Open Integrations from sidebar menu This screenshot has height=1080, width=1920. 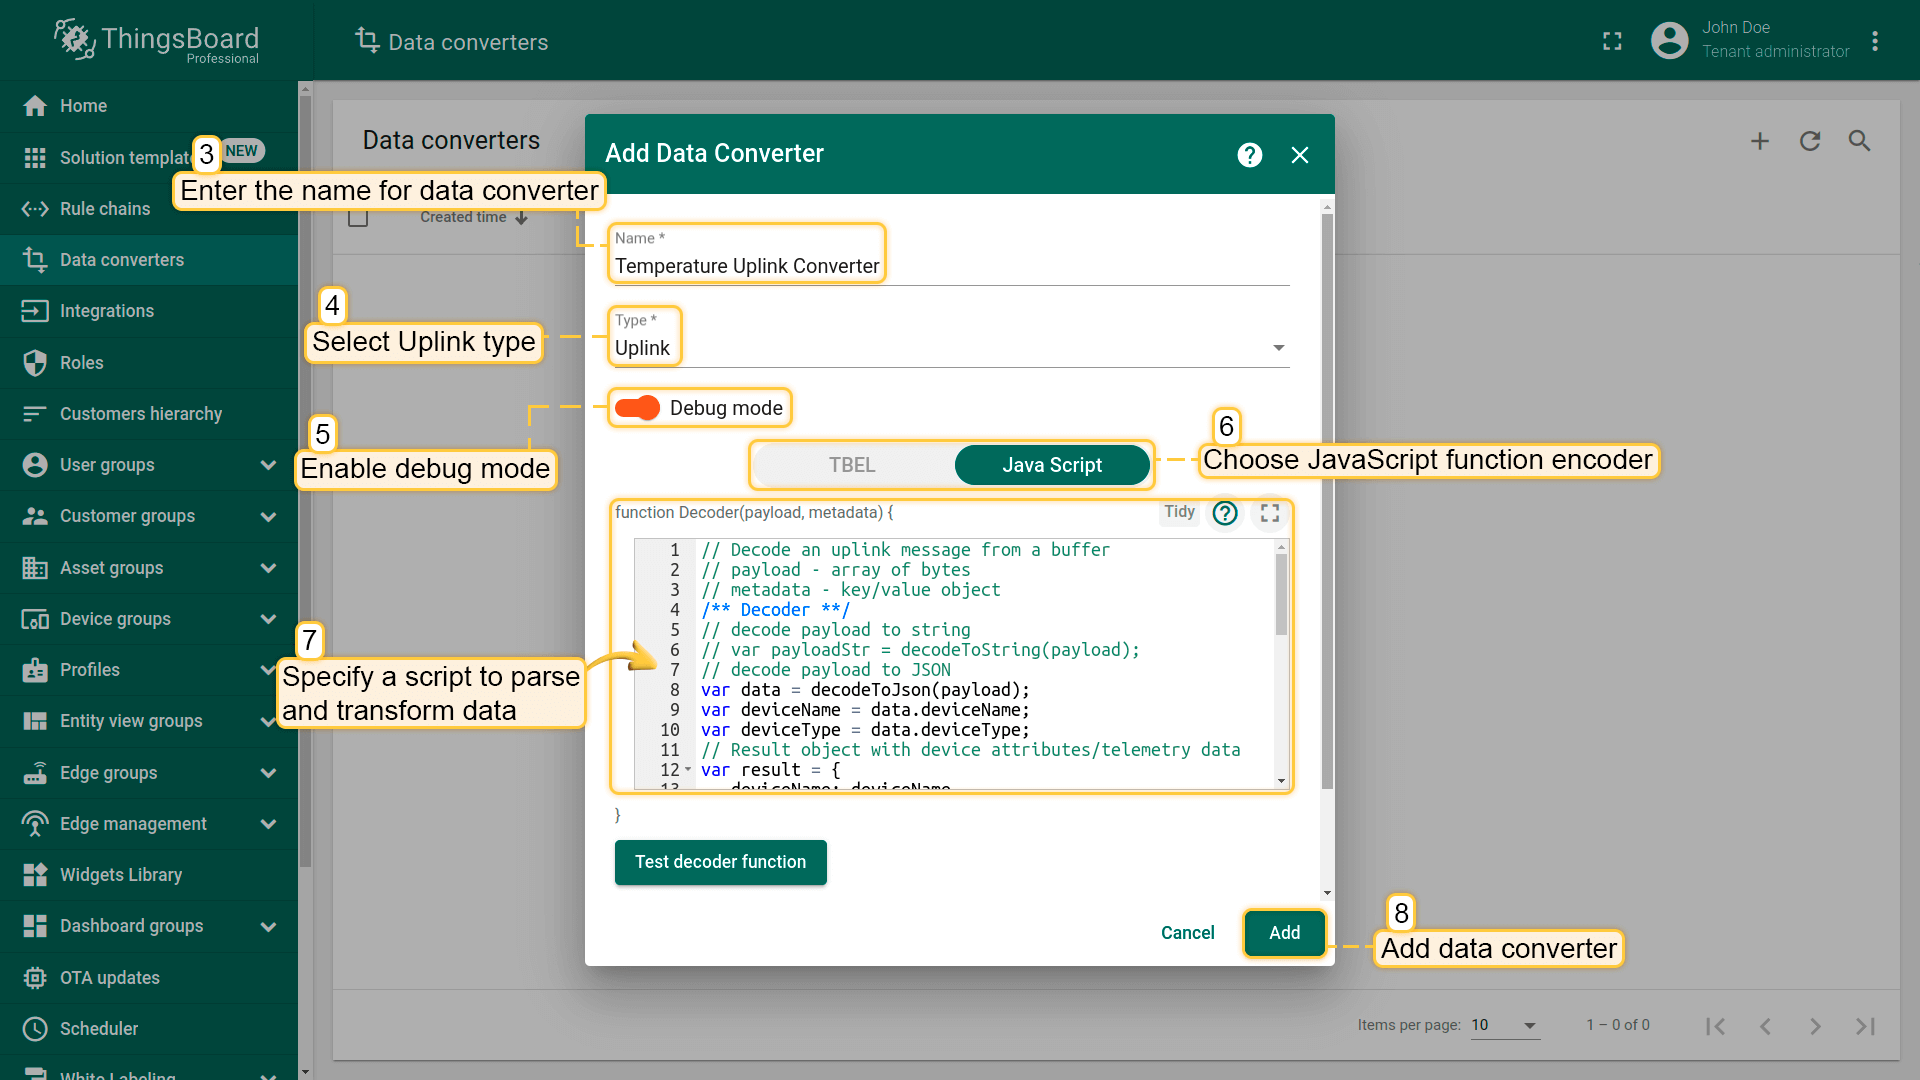click(x=107, y=311)
